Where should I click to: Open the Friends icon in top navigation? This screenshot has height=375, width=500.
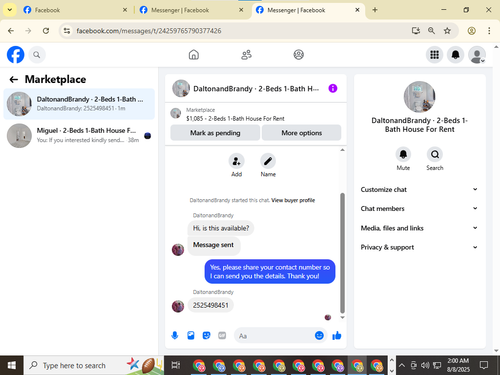pyautogui.click(x=246, y=55)
